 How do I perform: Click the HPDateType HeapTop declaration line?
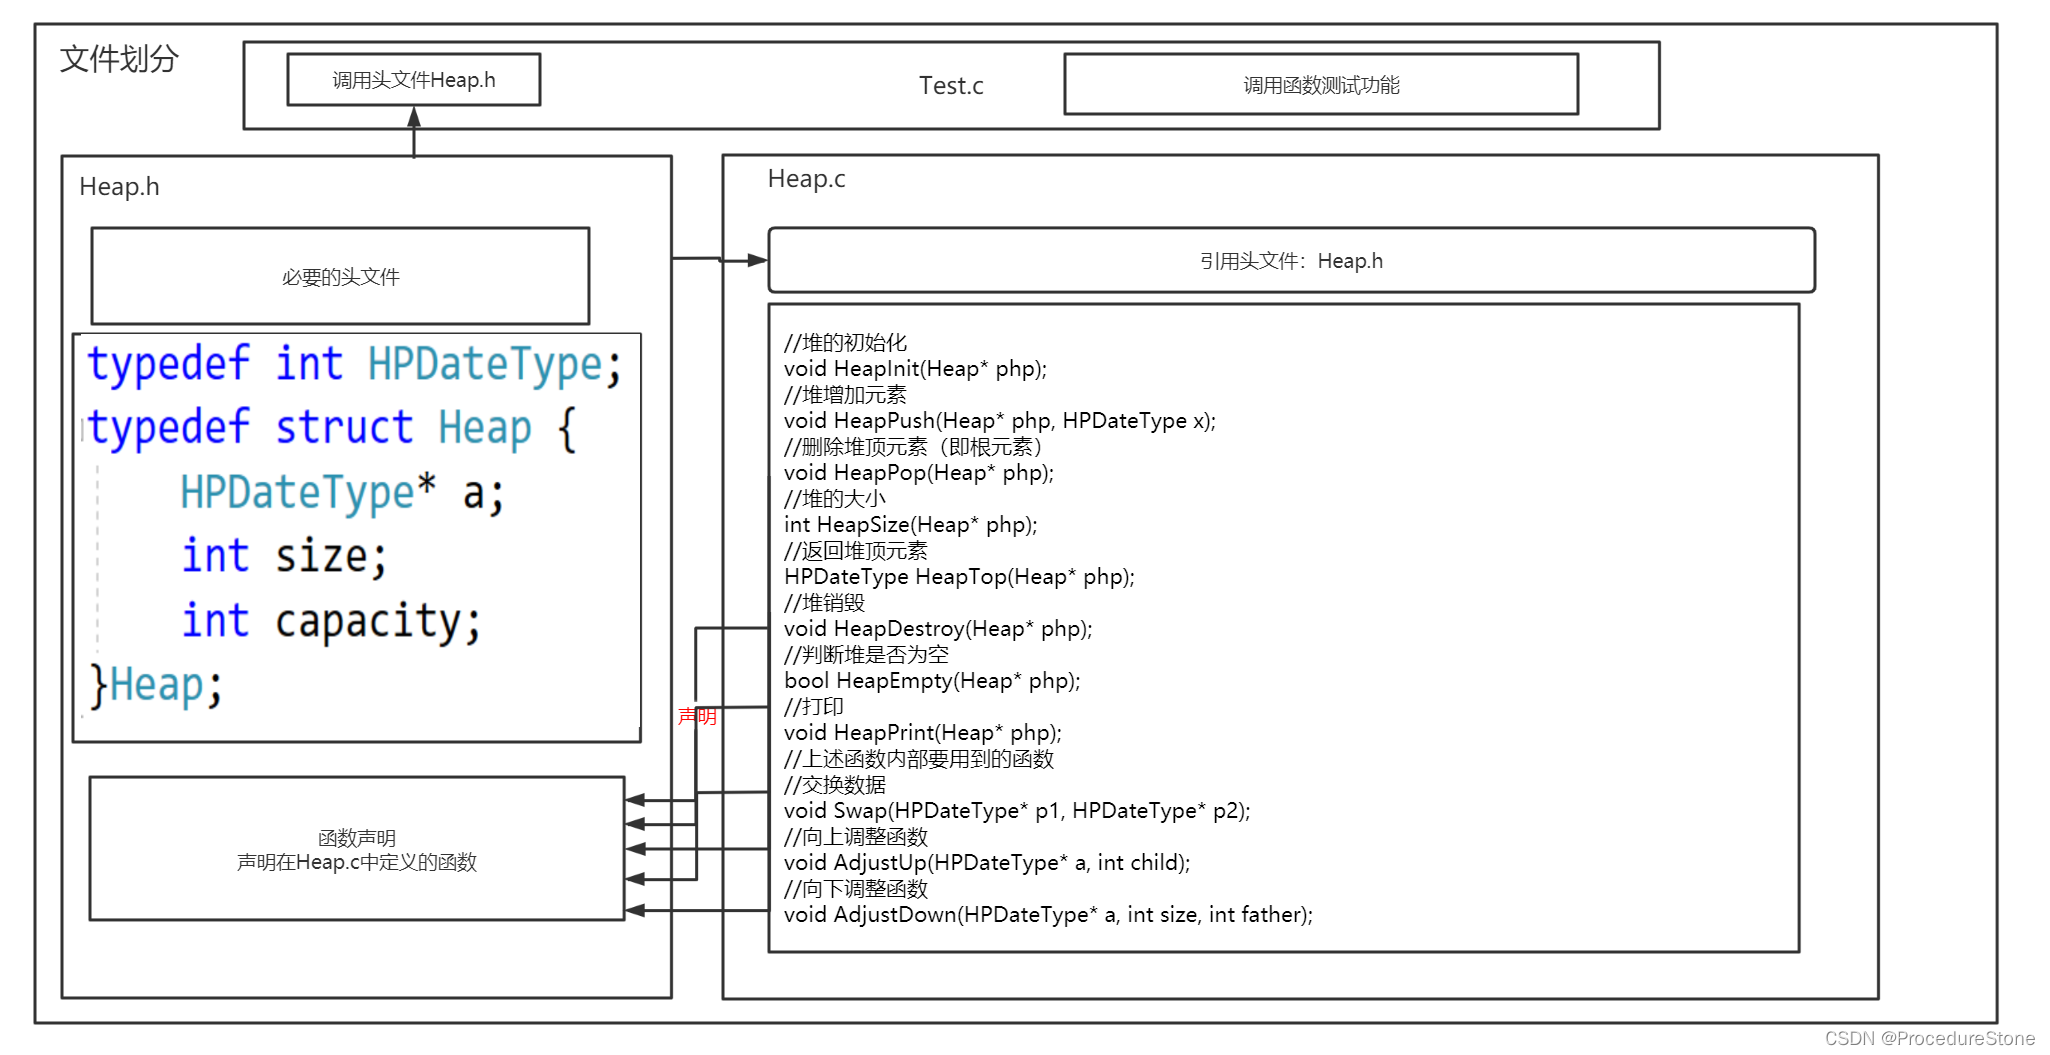click(959, 577)
